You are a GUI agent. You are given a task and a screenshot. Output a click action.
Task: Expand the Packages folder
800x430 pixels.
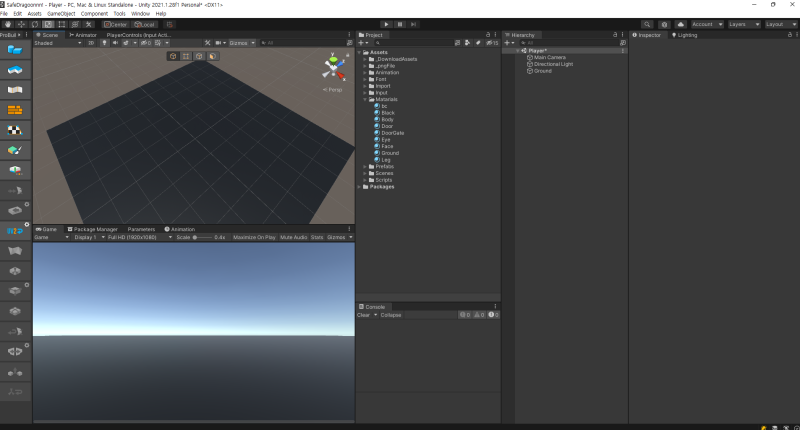coord(360,187)
